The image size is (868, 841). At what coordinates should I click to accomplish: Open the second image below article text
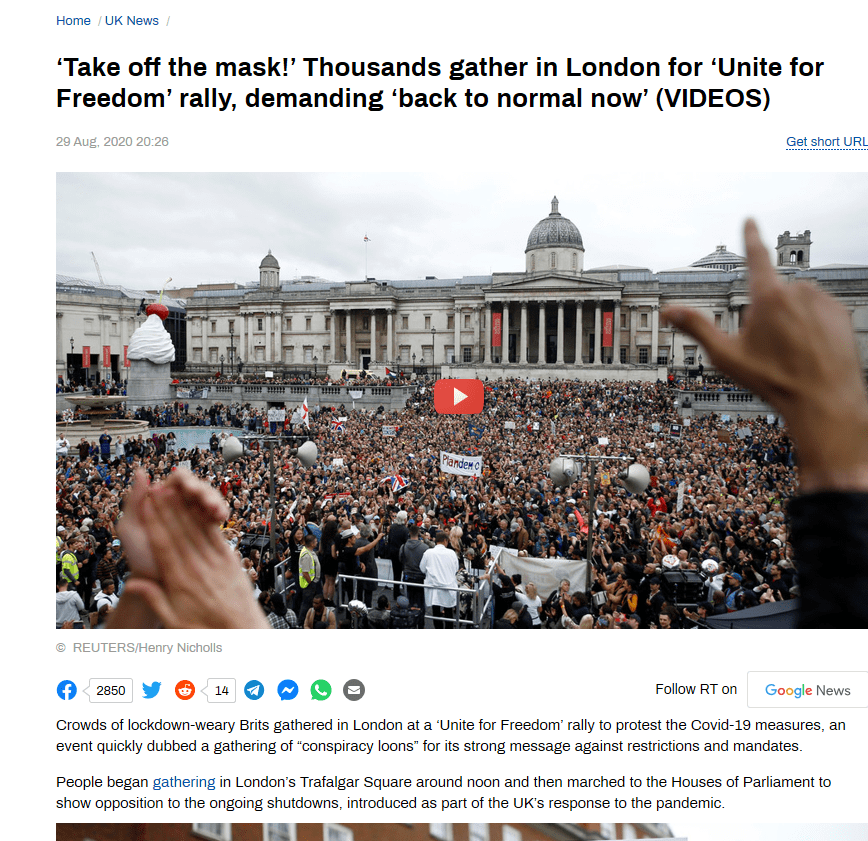tap(462, 832)
